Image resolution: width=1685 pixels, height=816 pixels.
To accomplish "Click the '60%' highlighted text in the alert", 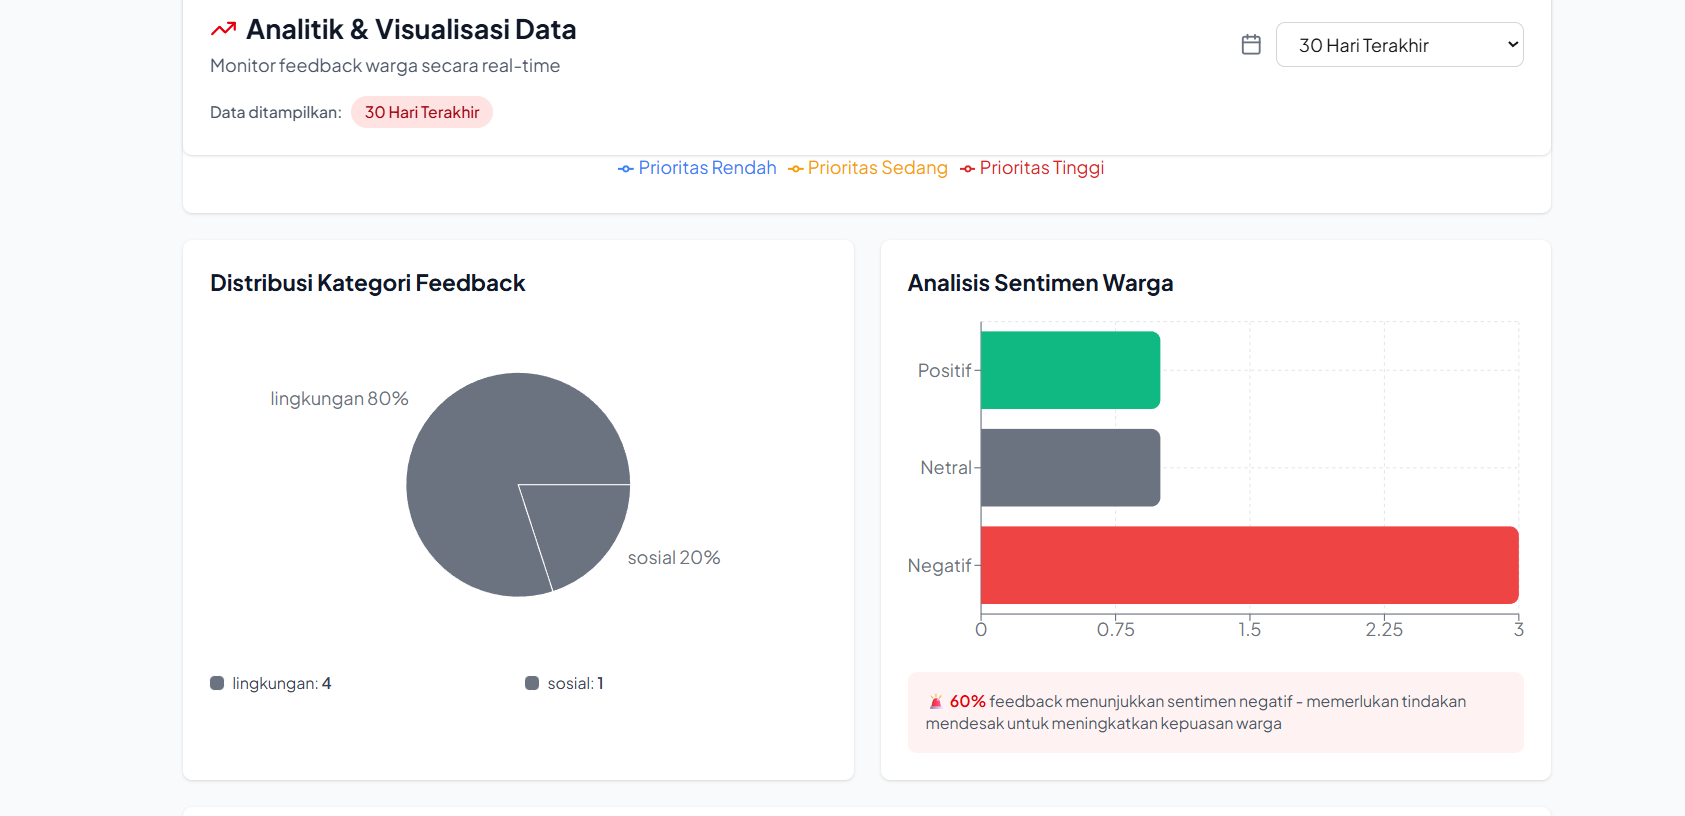I will 967,701.
